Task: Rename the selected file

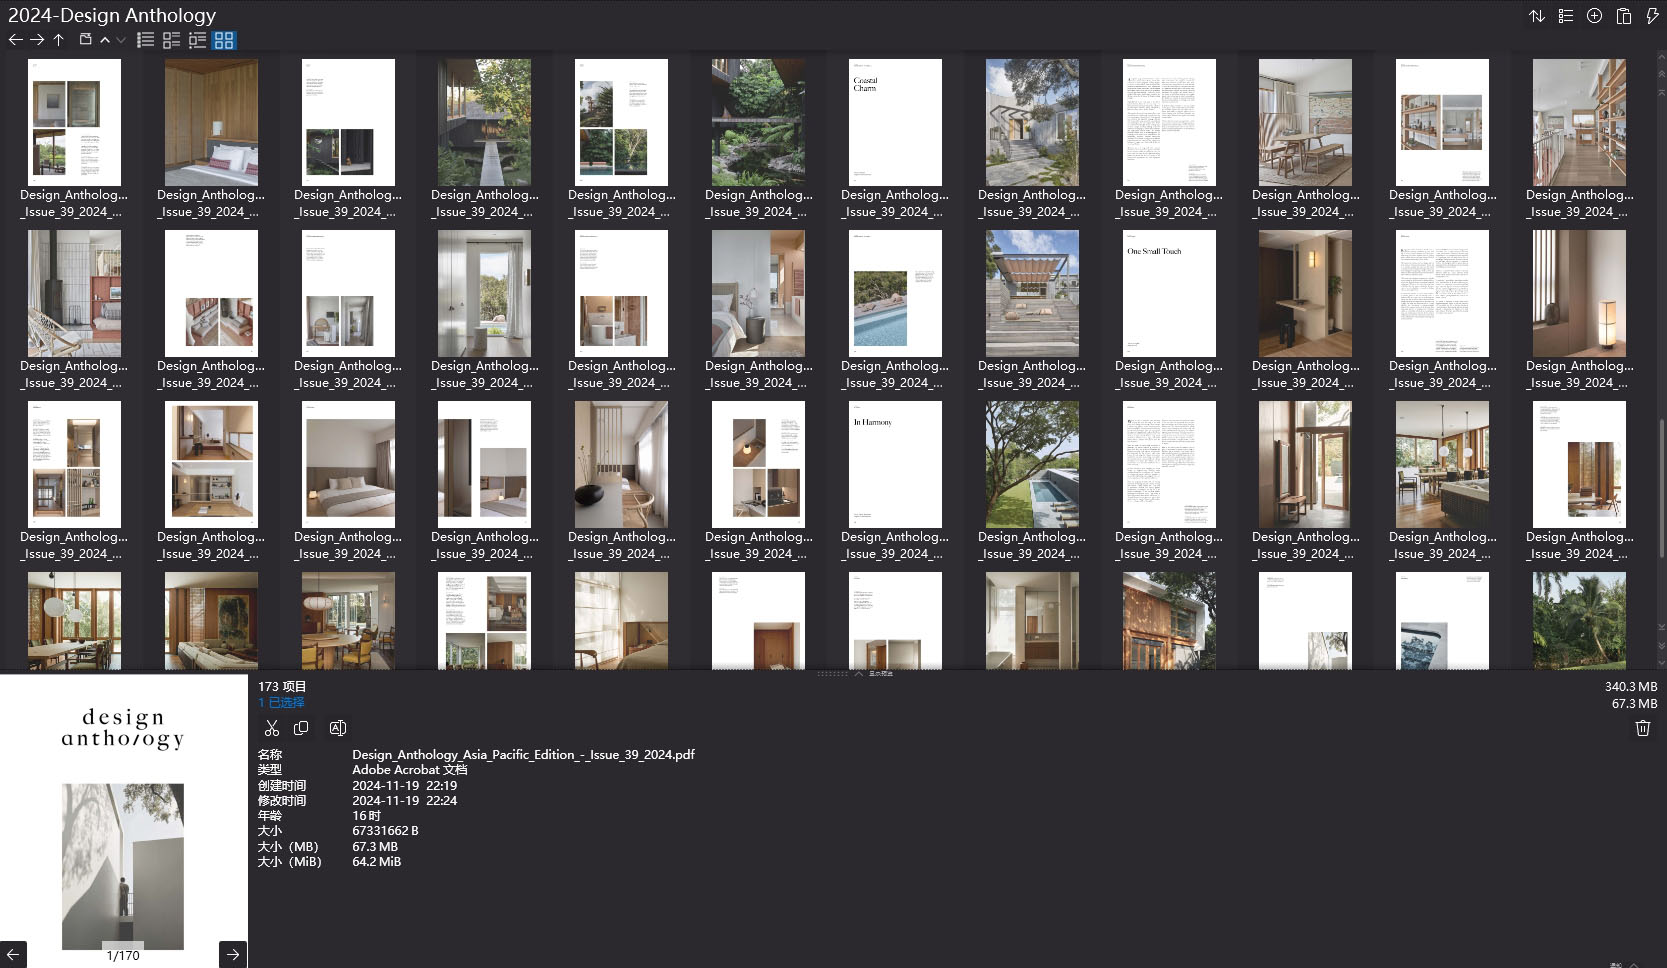Action: [338, 728]
